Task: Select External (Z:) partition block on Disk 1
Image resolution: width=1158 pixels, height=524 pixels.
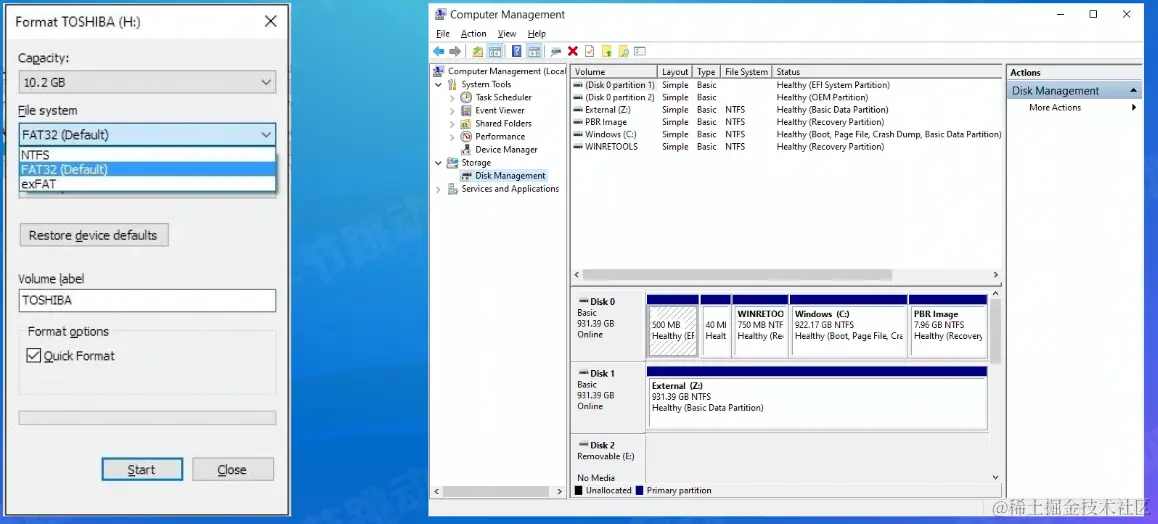Action: (817, 397)
